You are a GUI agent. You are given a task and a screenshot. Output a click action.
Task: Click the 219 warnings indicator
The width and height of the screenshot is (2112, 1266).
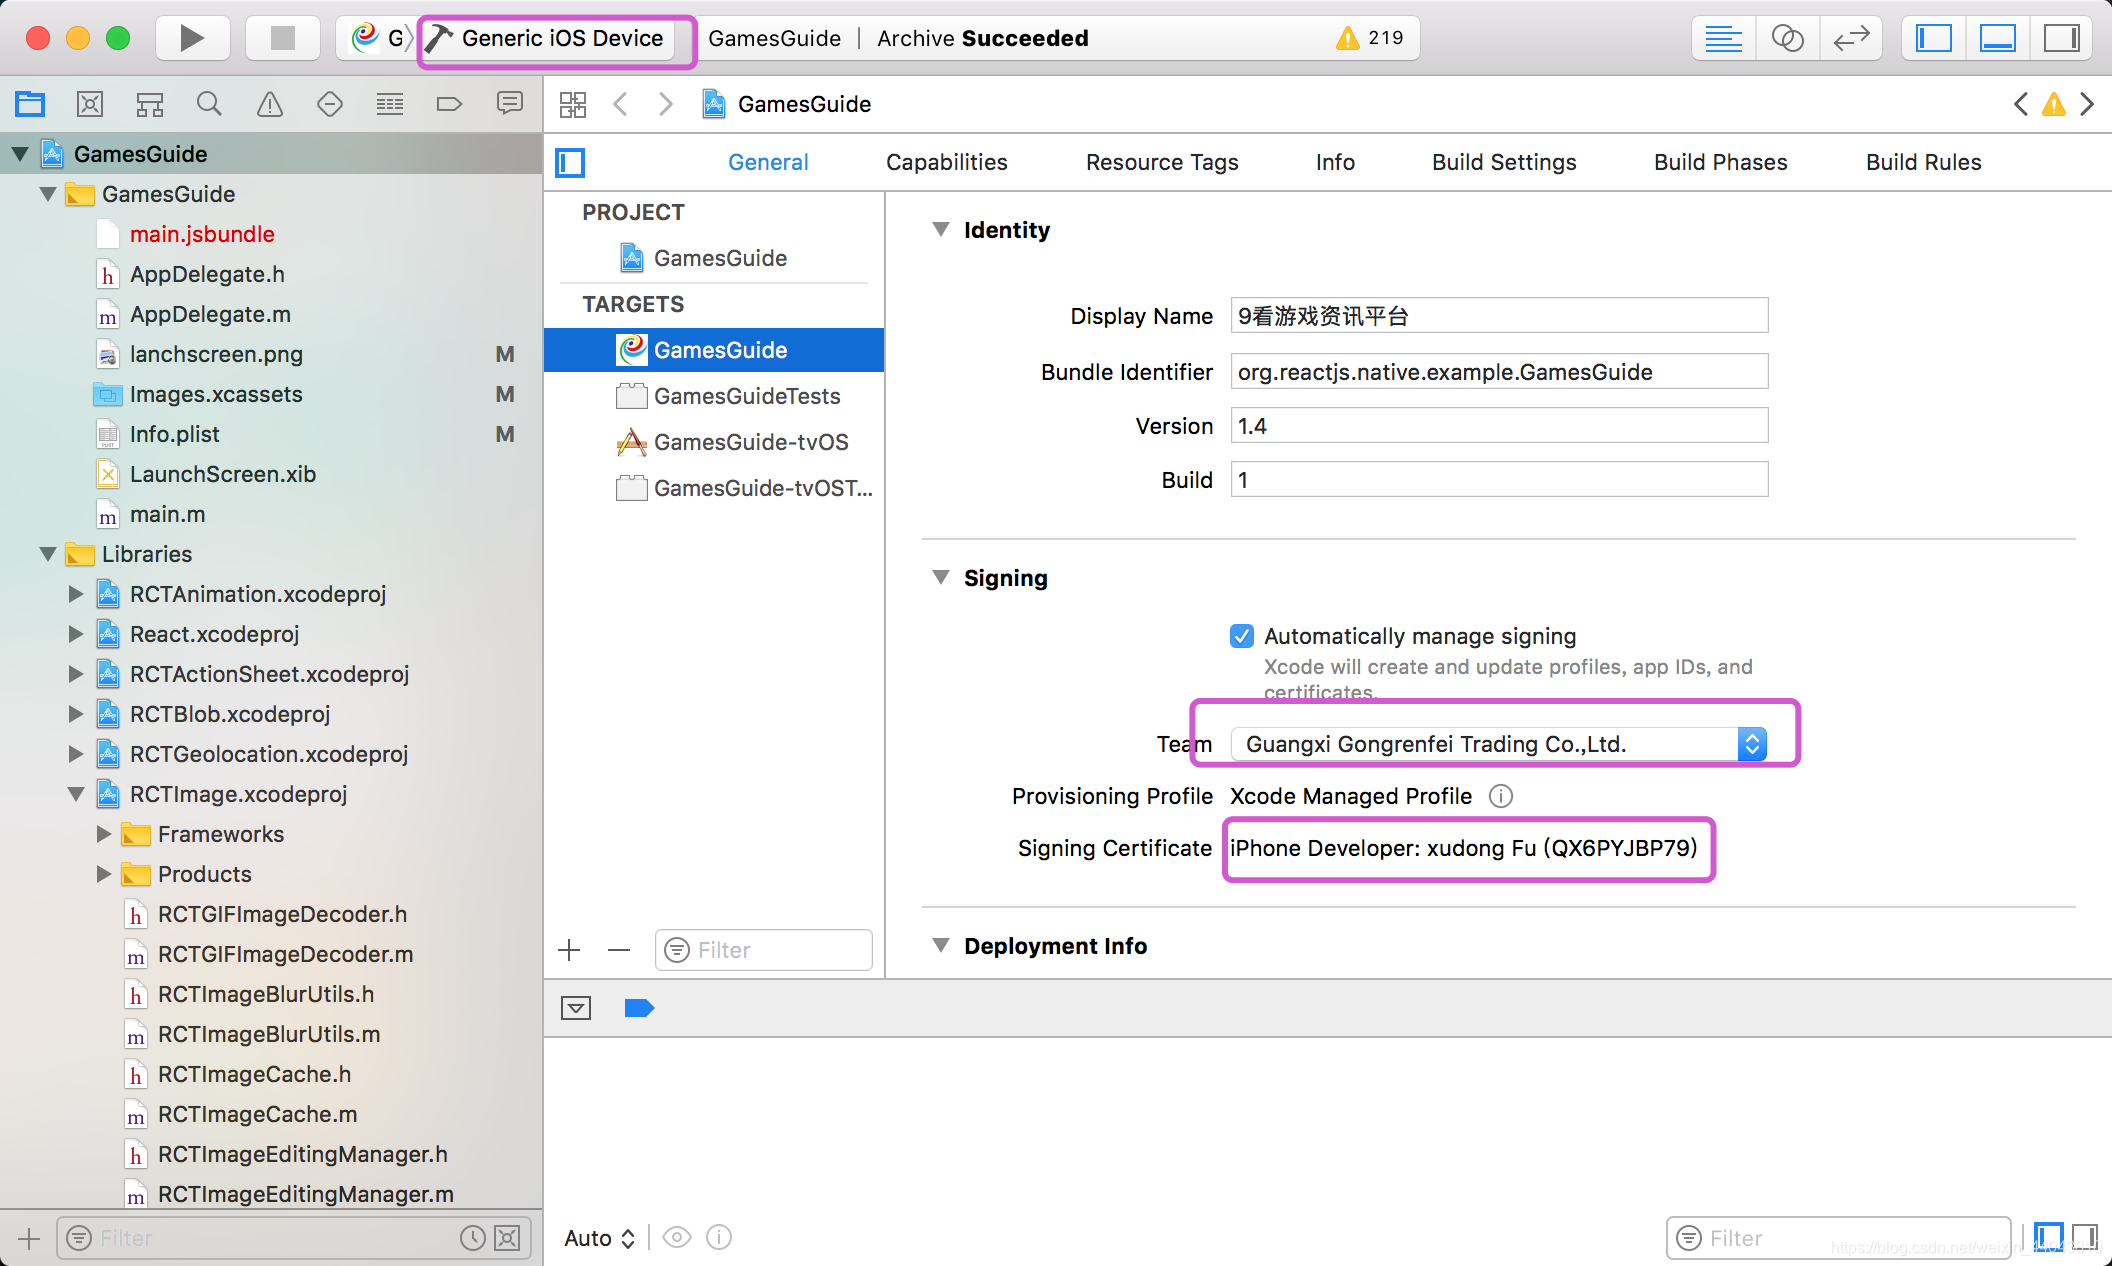1370,38
